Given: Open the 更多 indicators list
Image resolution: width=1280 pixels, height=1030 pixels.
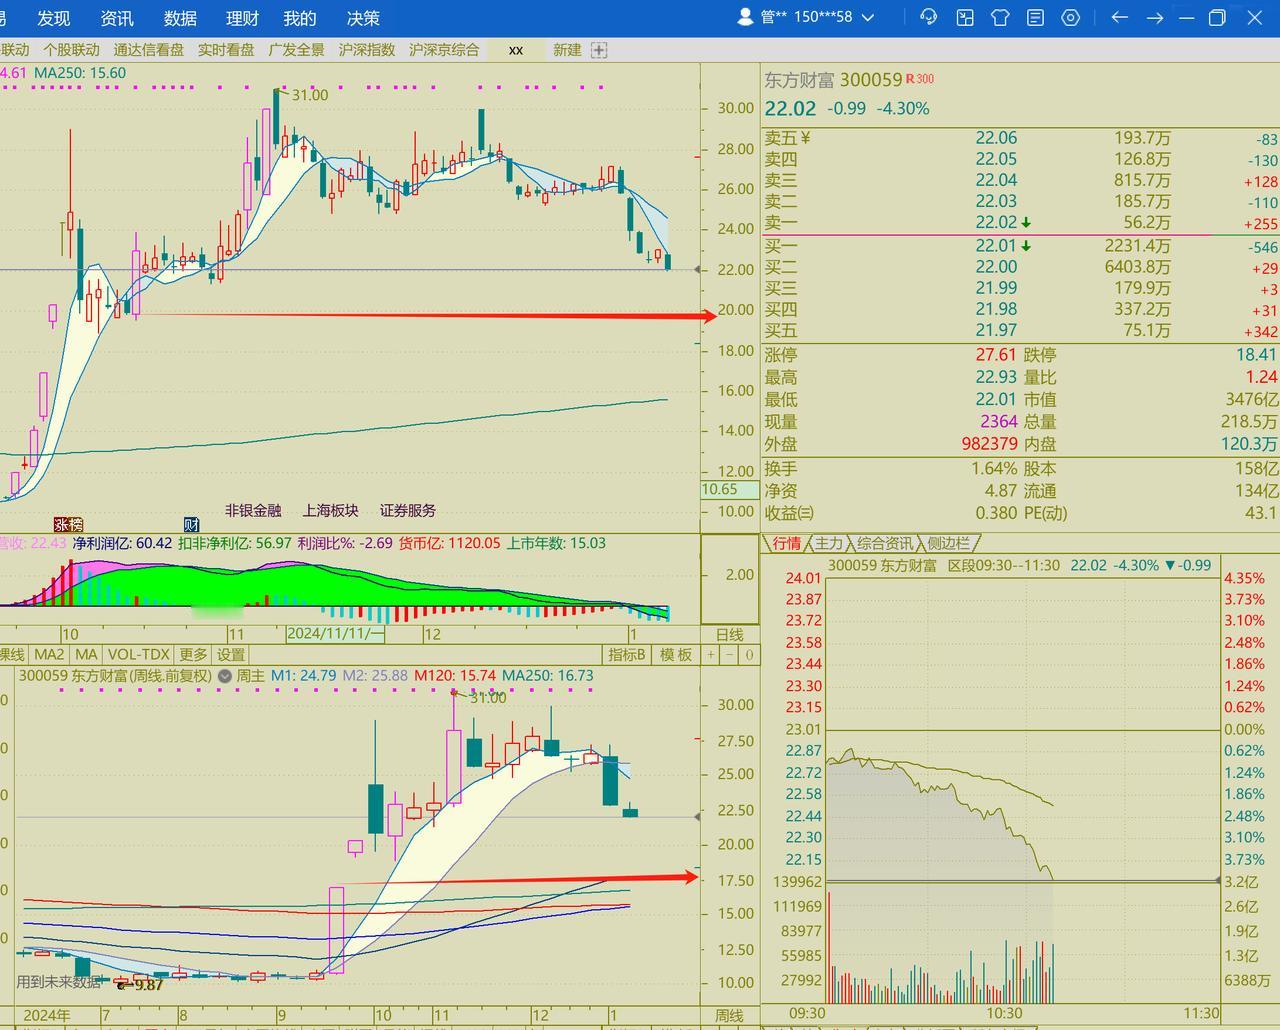Looking at the screenshot, I should pyautogui.click(x=193, y=655).
